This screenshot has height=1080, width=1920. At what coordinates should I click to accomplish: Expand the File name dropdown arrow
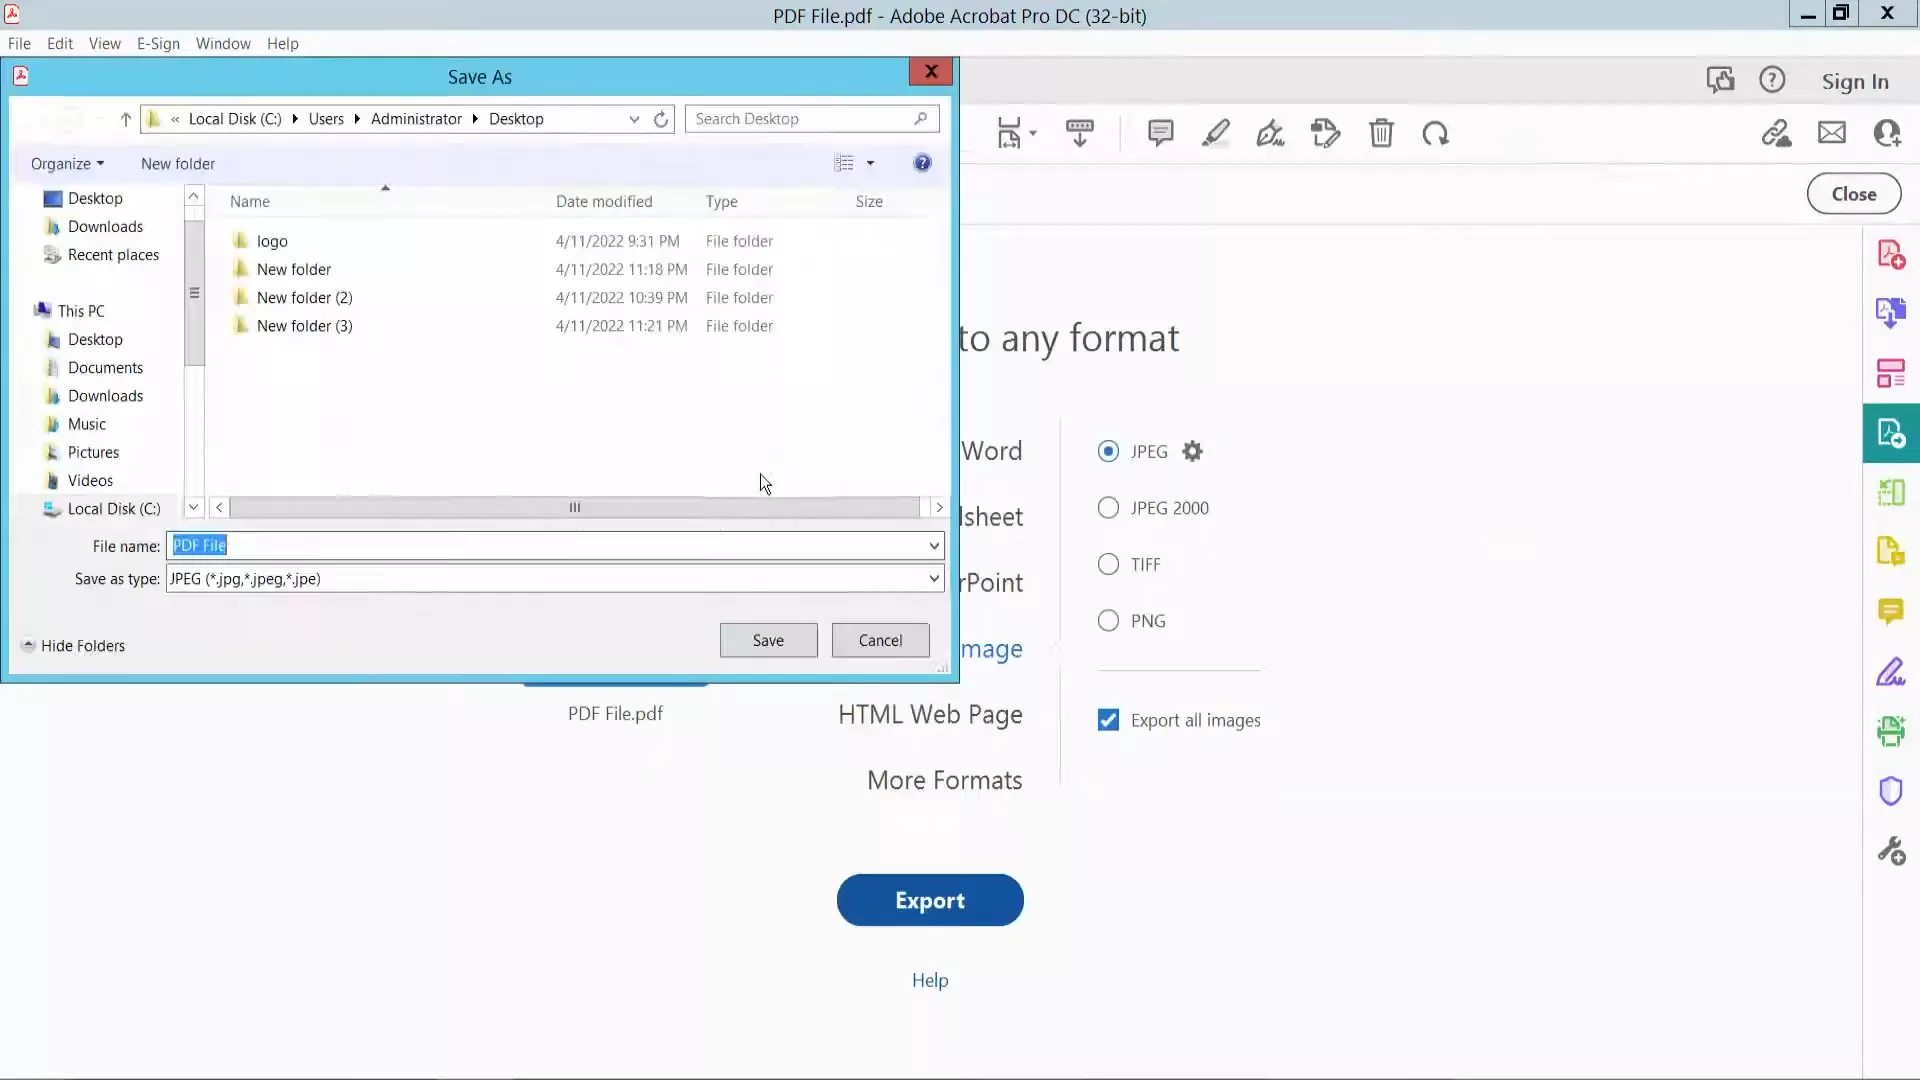point(933,546)
